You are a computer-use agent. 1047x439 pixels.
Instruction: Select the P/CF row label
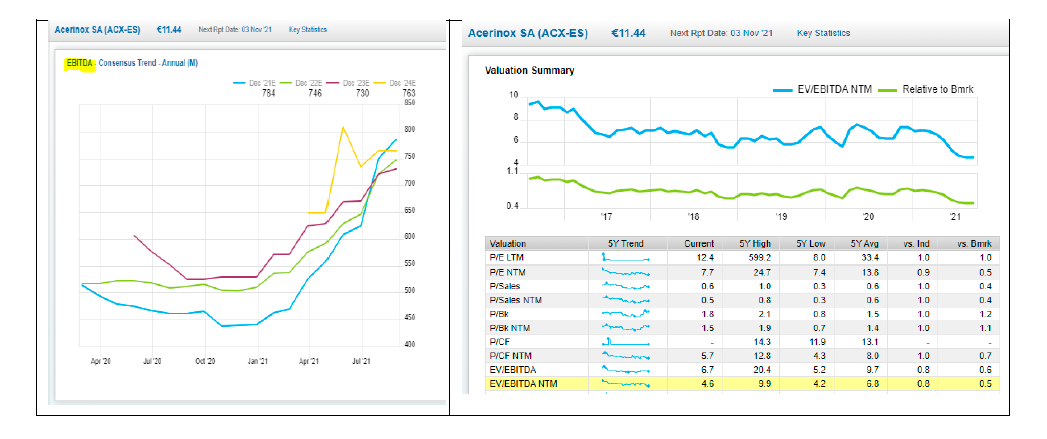[x=498, y=341]
